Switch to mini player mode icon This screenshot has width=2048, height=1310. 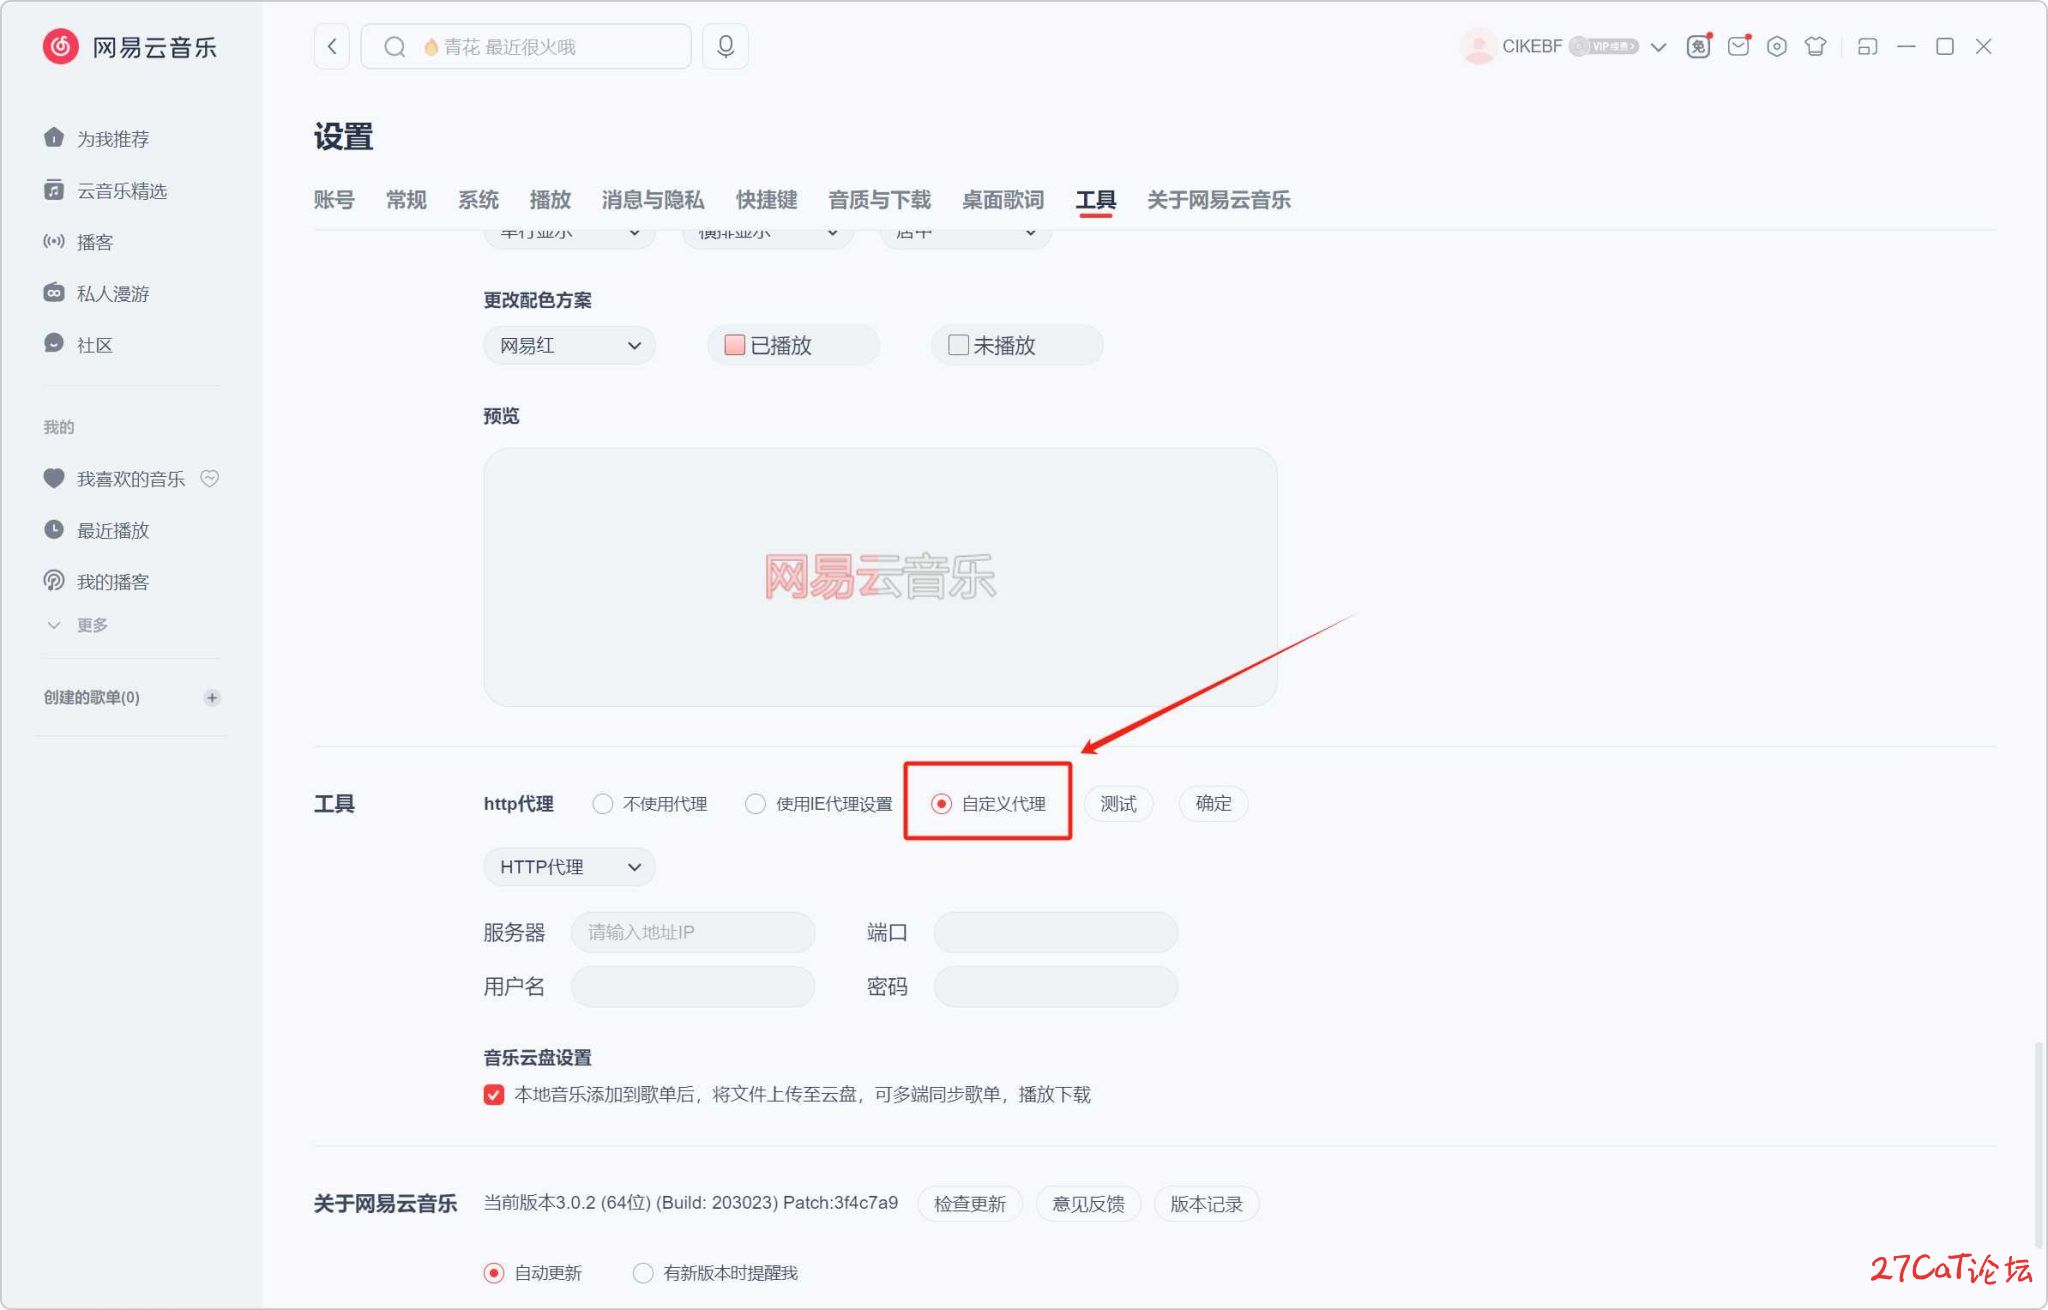(x=1867, y=47)
